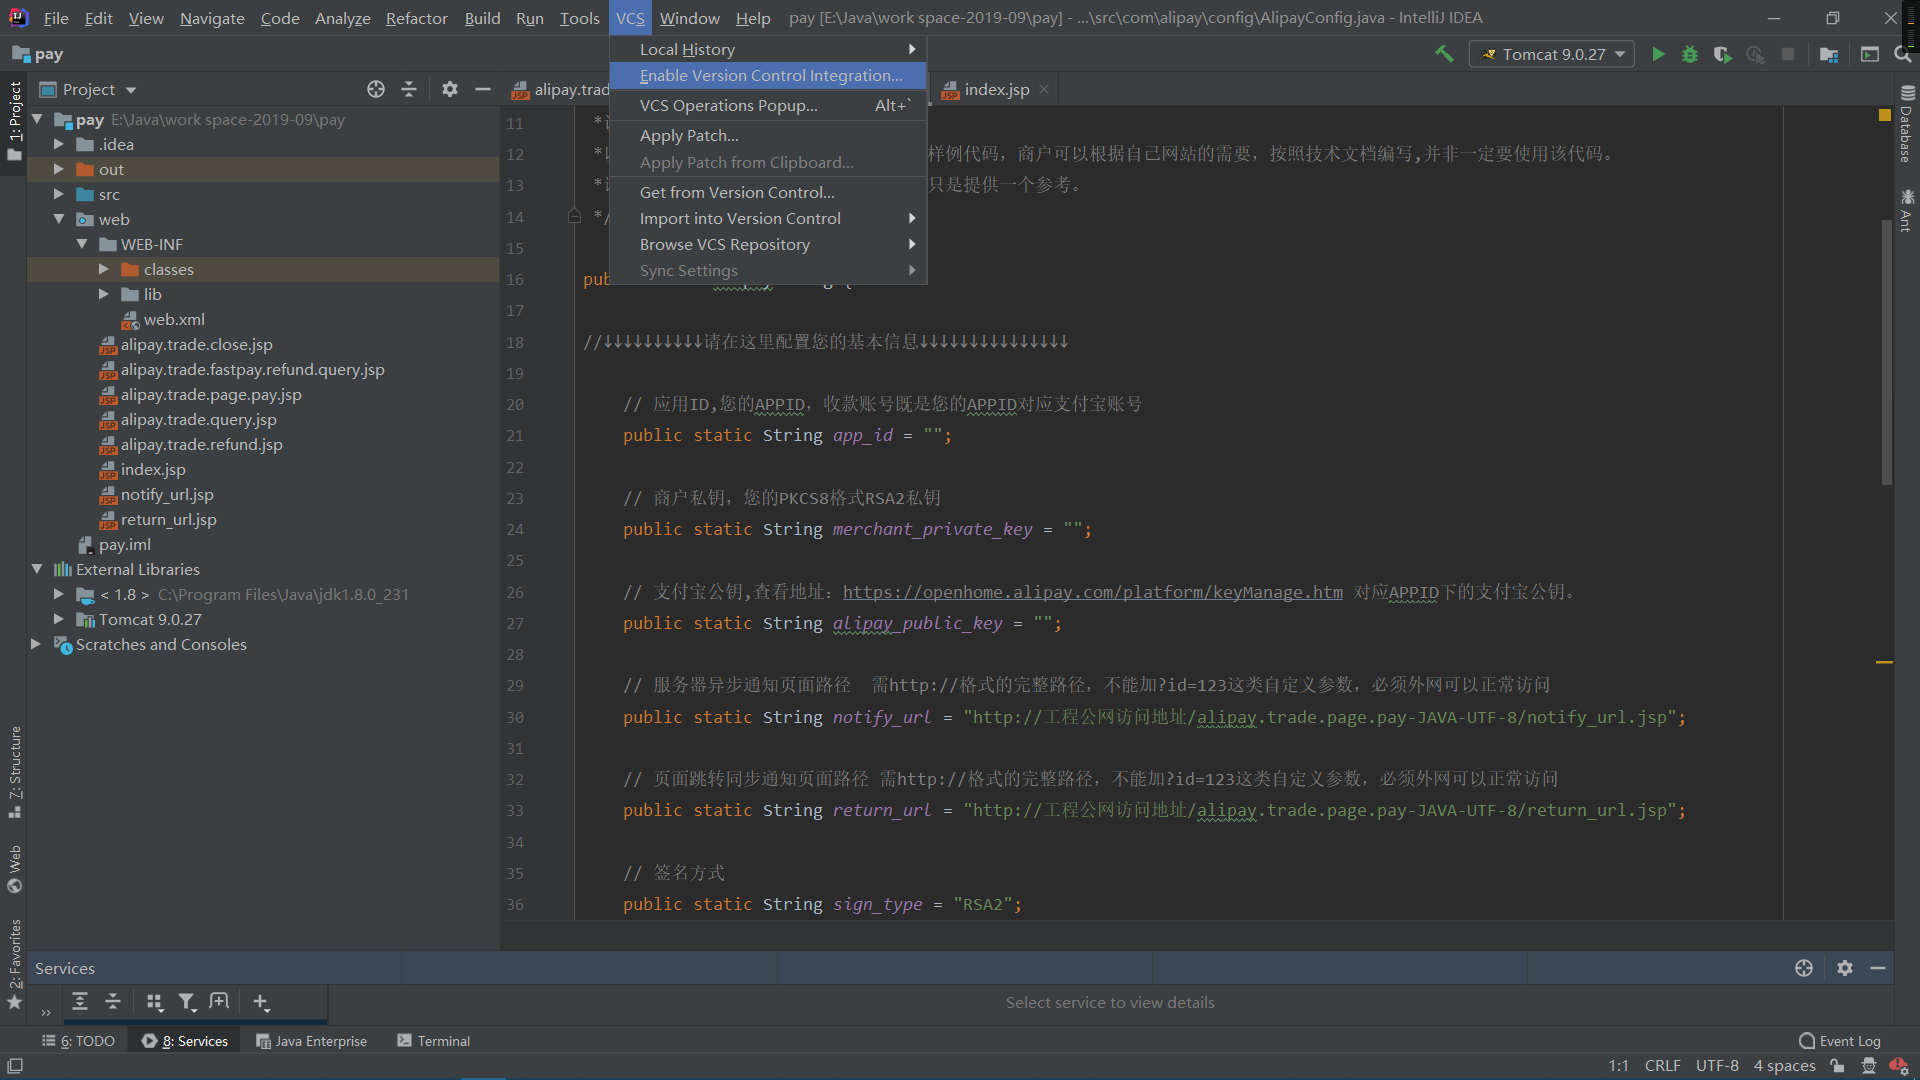Open Tomcat 9.0.27 run configuration dropdown
The image size is (1920, 1080).
1552,55
